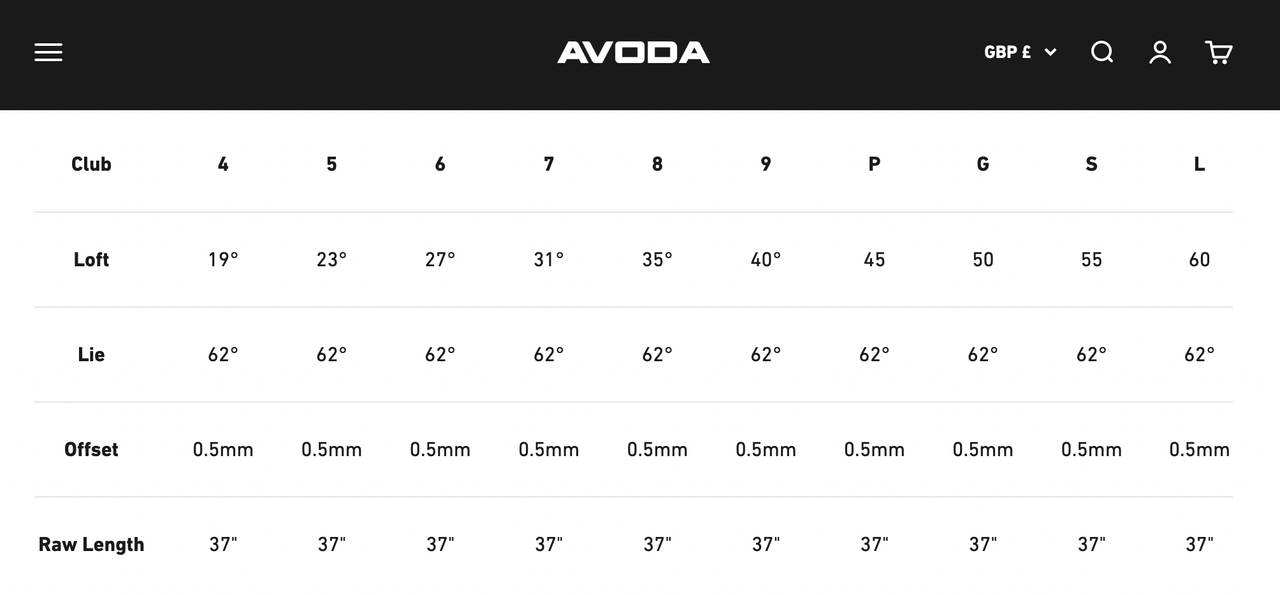Click the magnifying glass in the header
This screenshot has height=595, width=1280.
coord(1101,52)
